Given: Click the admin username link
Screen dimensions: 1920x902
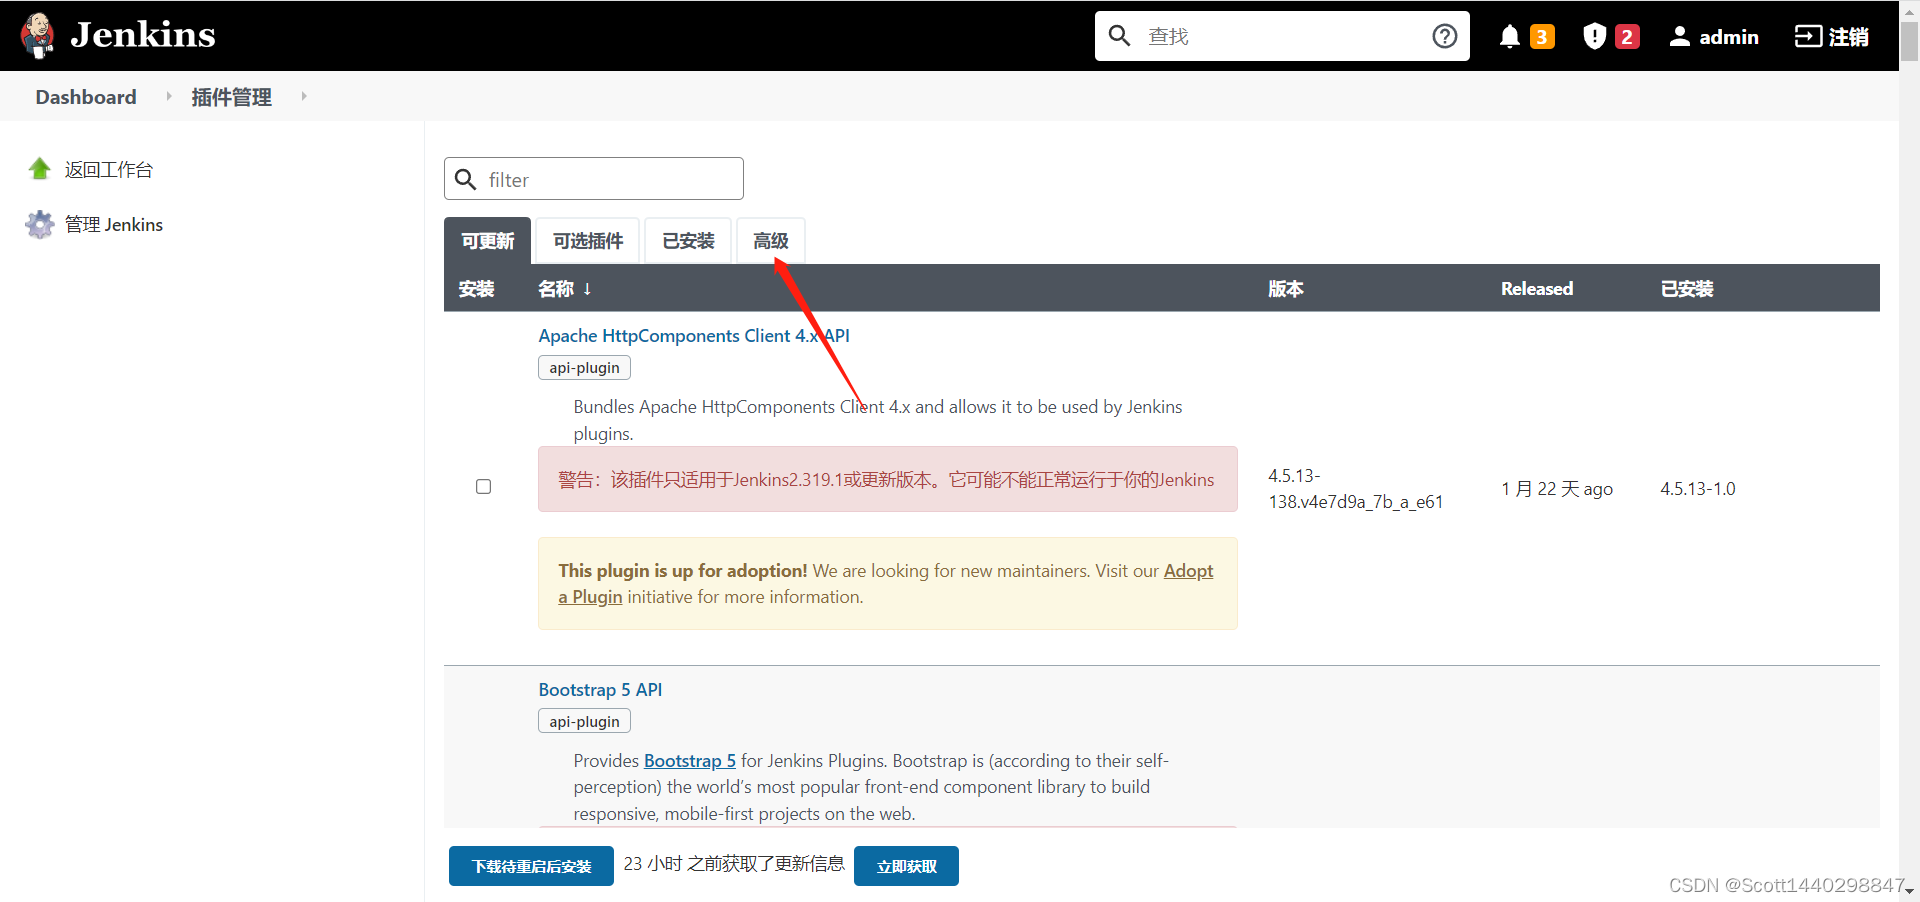Looking at the screenshot, I should pos(1729,37).
